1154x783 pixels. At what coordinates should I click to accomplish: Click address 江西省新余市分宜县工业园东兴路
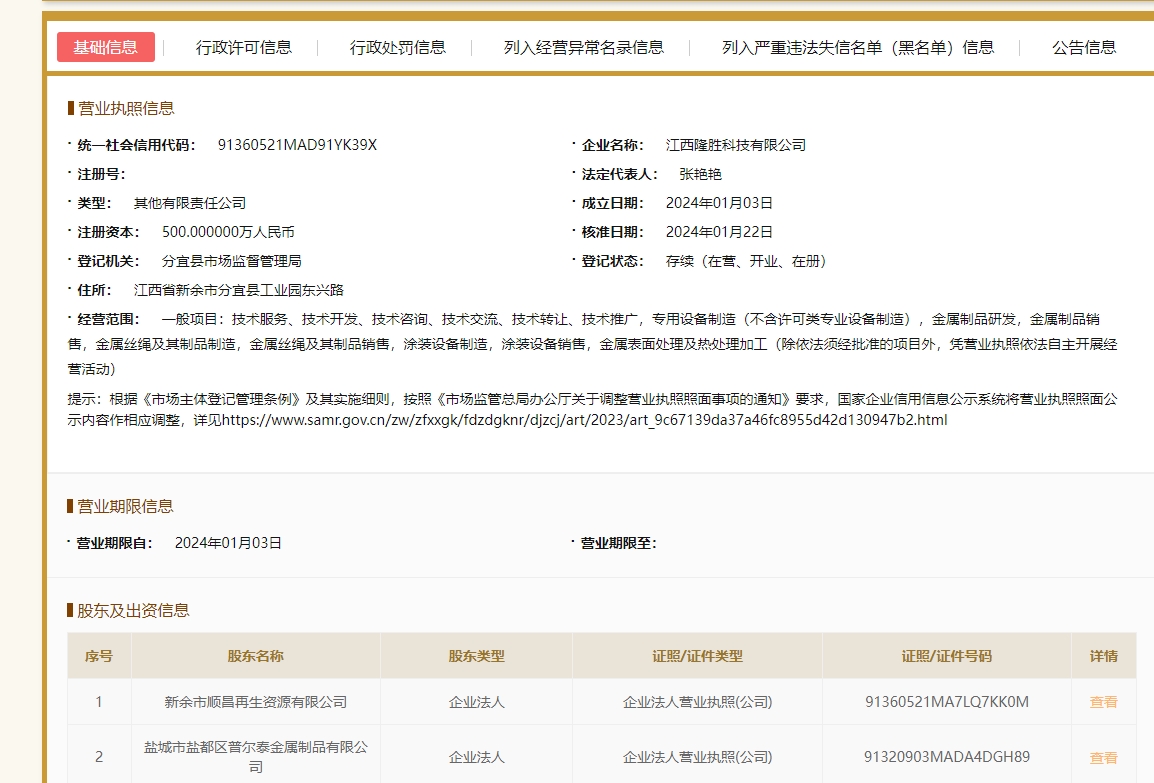pyautogui.click(x=238, y=290)
